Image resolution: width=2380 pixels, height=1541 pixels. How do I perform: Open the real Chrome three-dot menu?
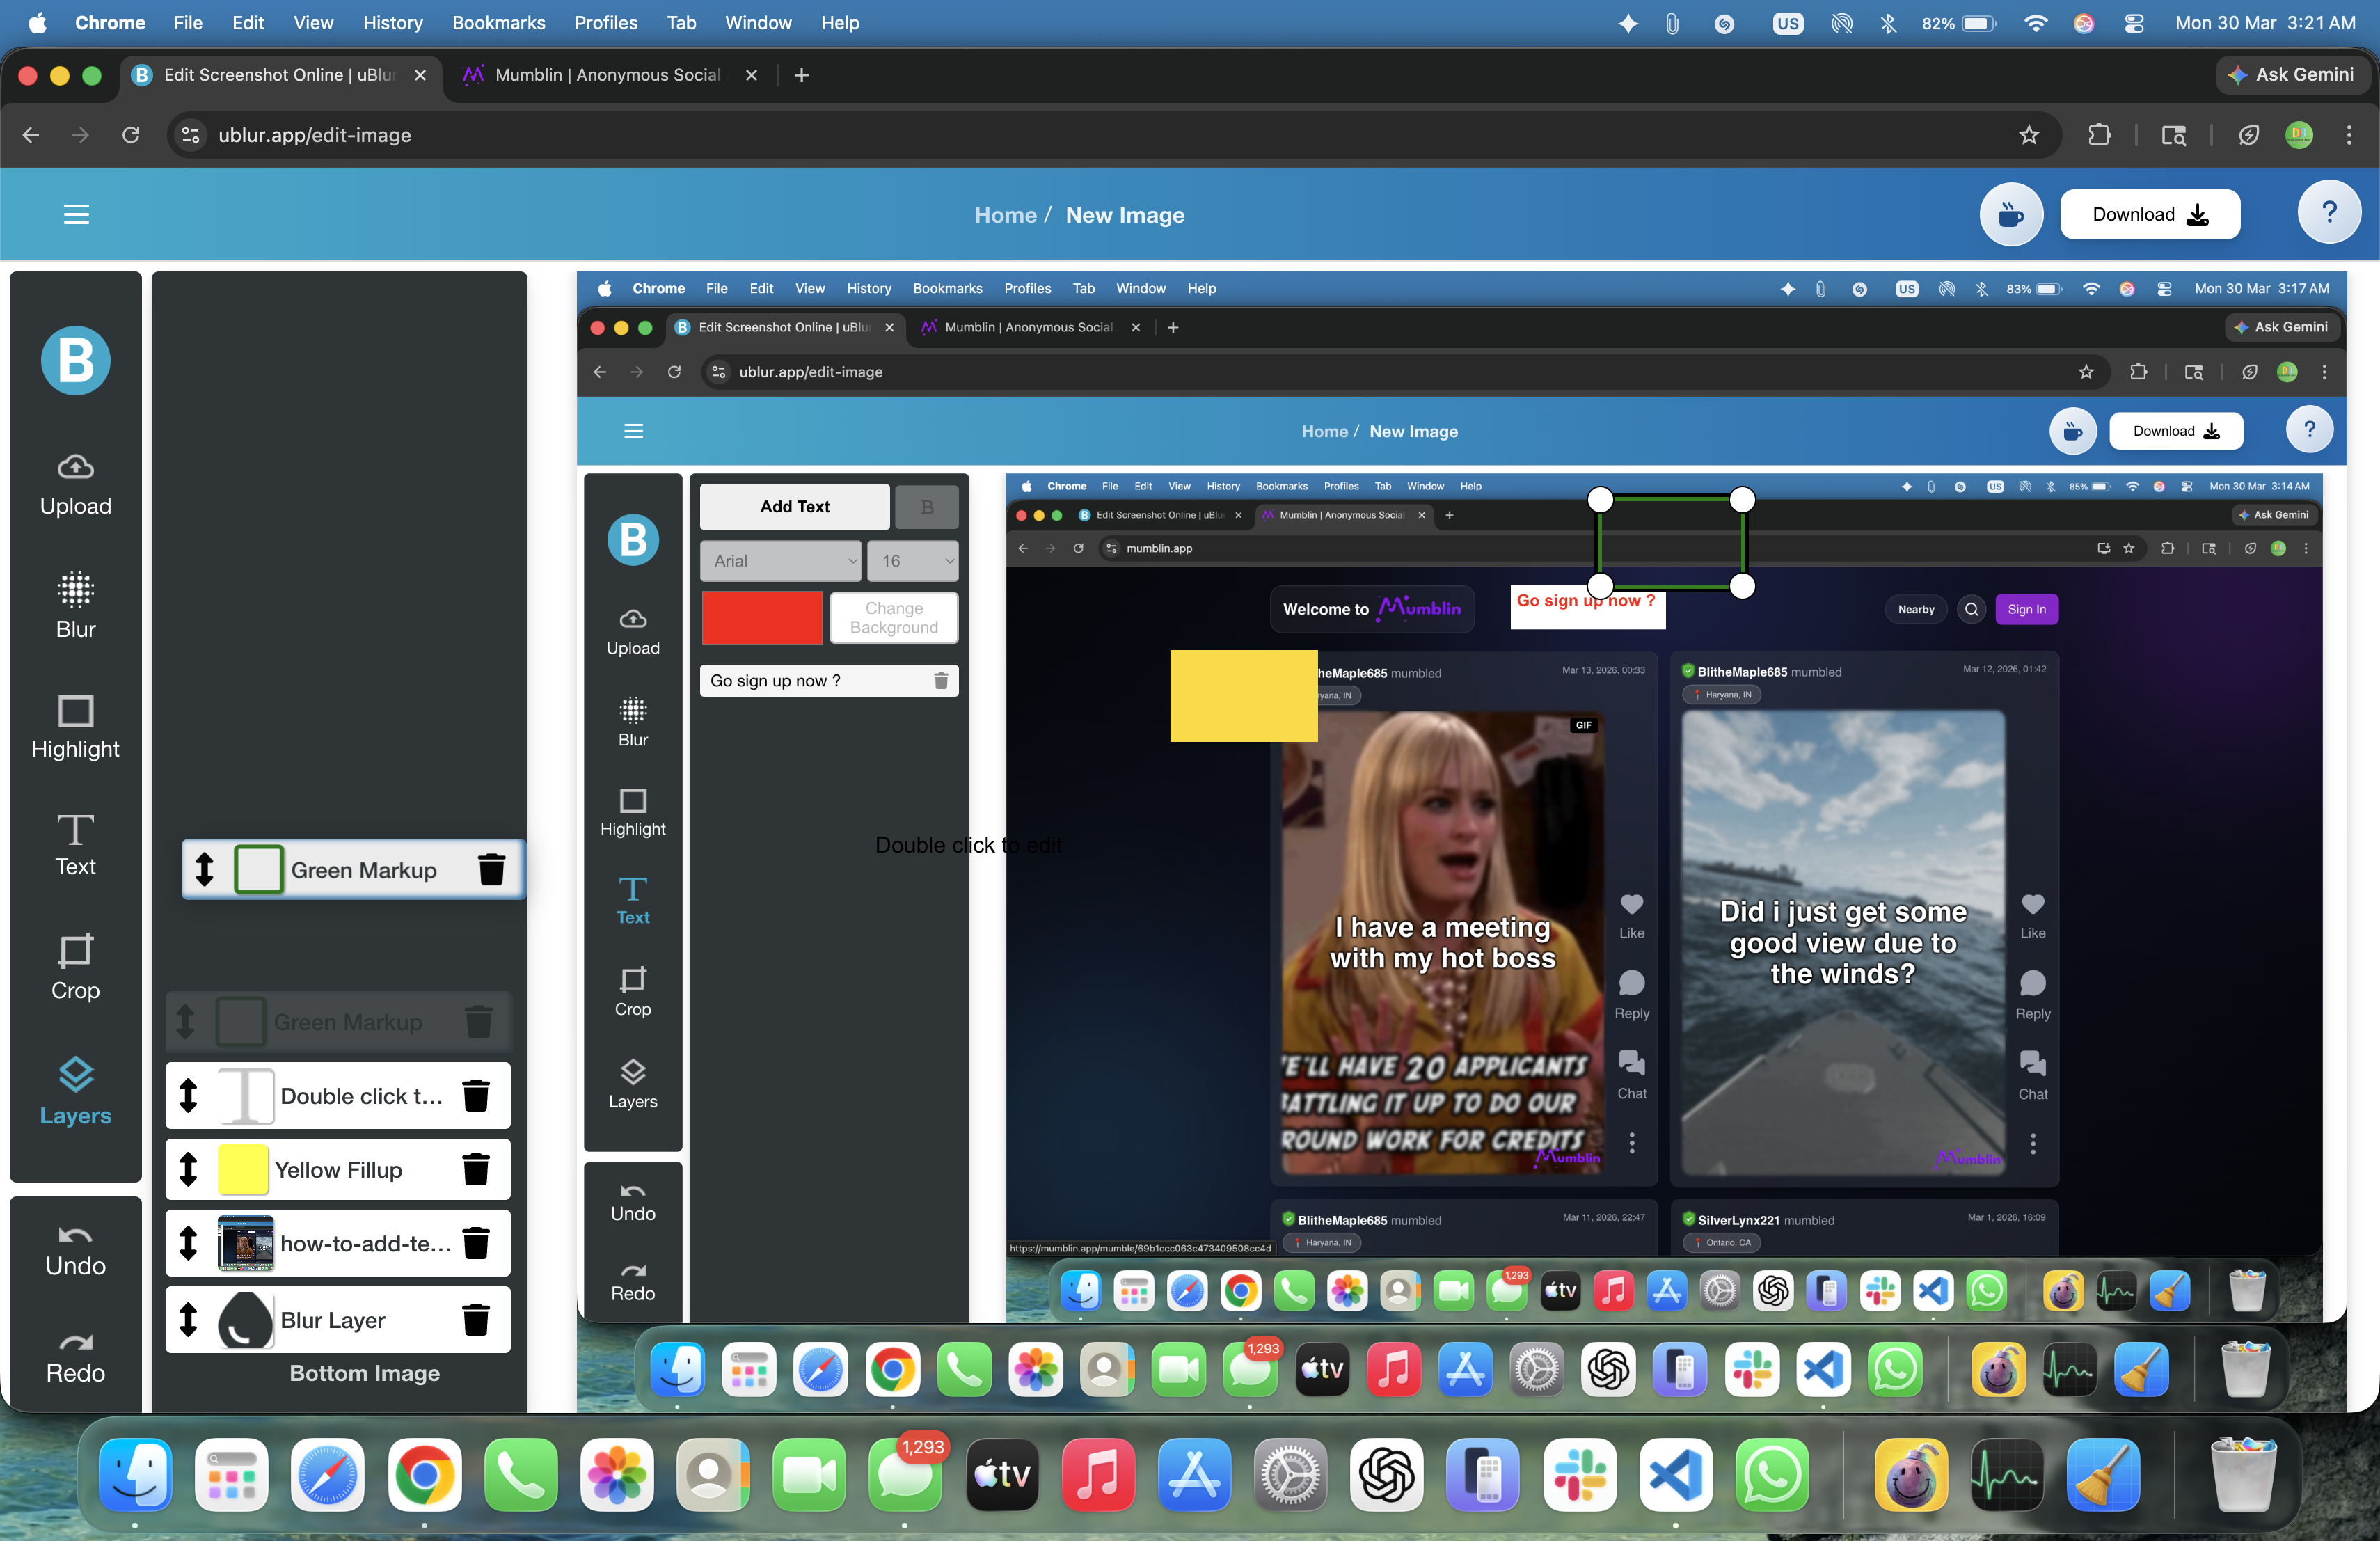[x=2349, y=135]
